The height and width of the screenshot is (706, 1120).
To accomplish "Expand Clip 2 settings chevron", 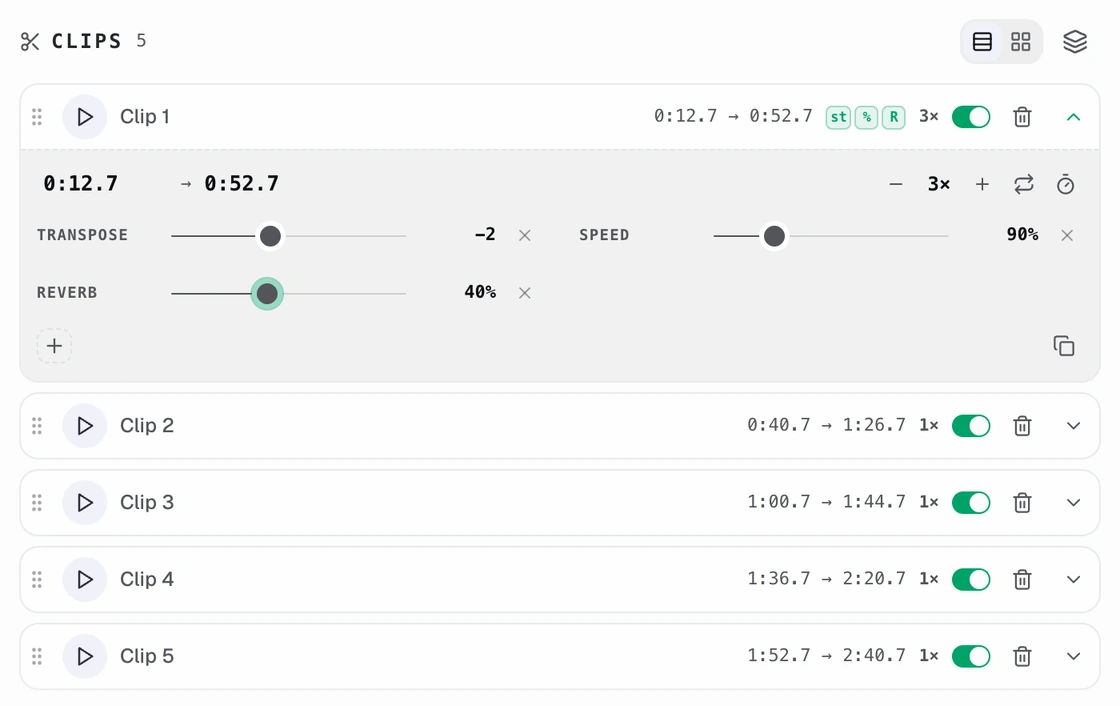I will (x=1073, y=426).
